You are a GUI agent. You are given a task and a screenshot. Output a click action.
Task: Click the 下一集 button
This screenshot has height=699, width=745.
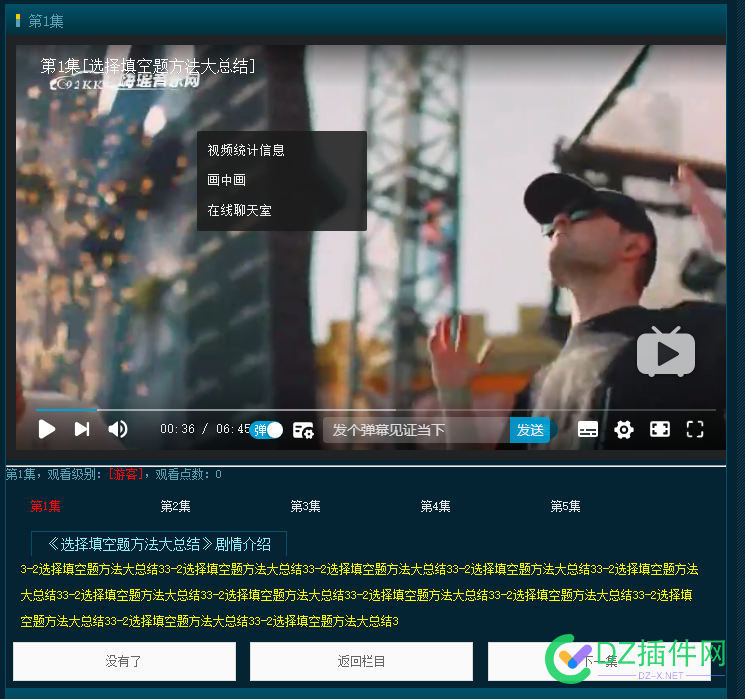[x=599, y=661]
